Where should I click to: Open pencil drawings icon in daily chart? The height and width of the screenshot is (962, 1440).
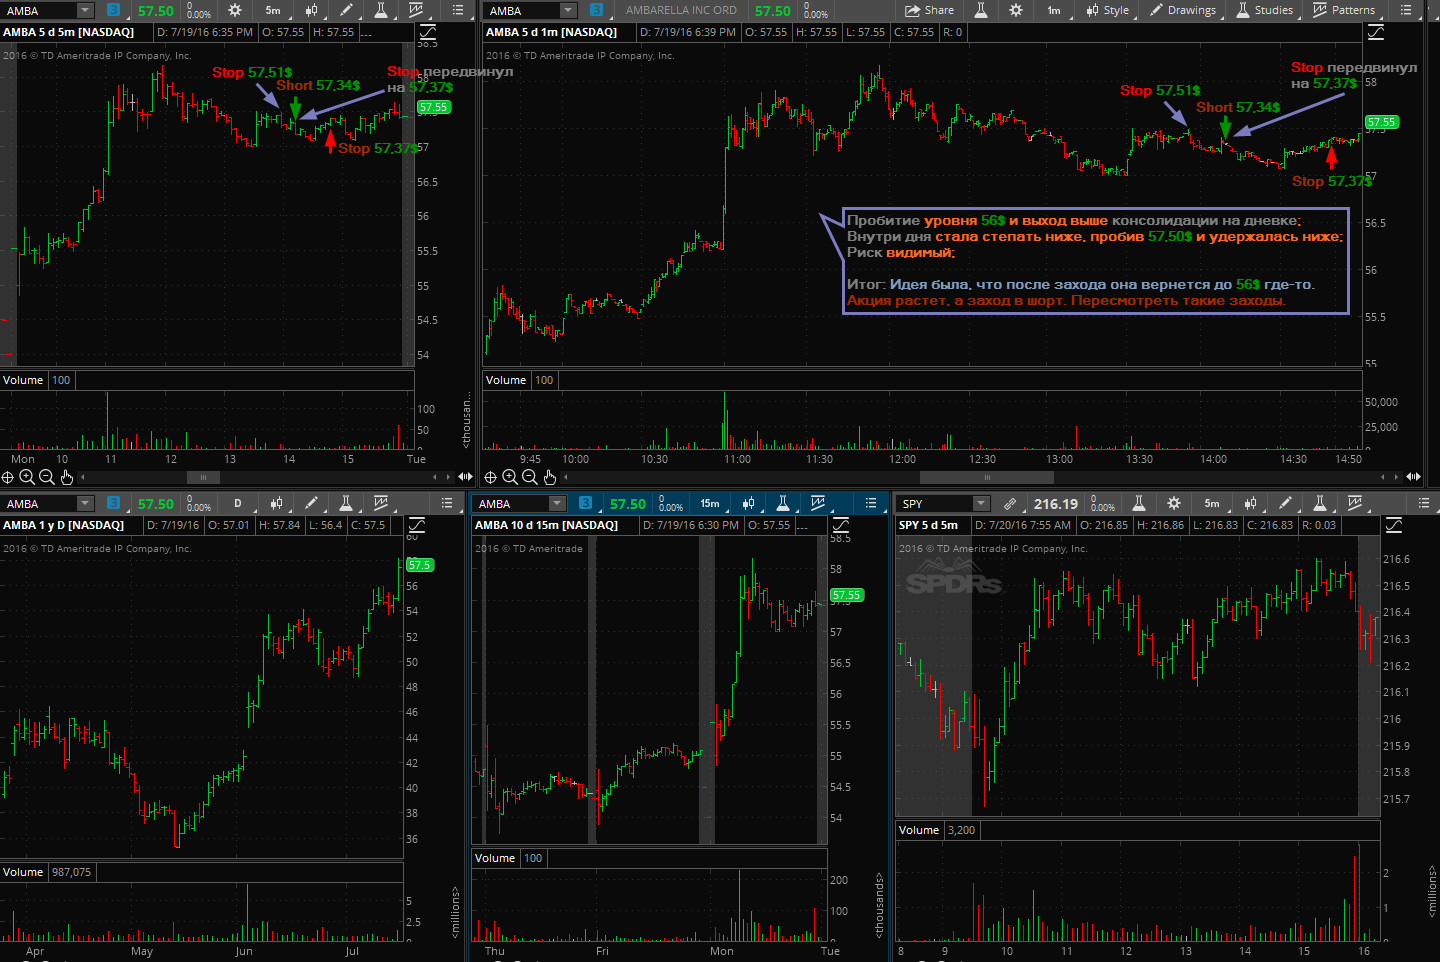coord(311,503)
